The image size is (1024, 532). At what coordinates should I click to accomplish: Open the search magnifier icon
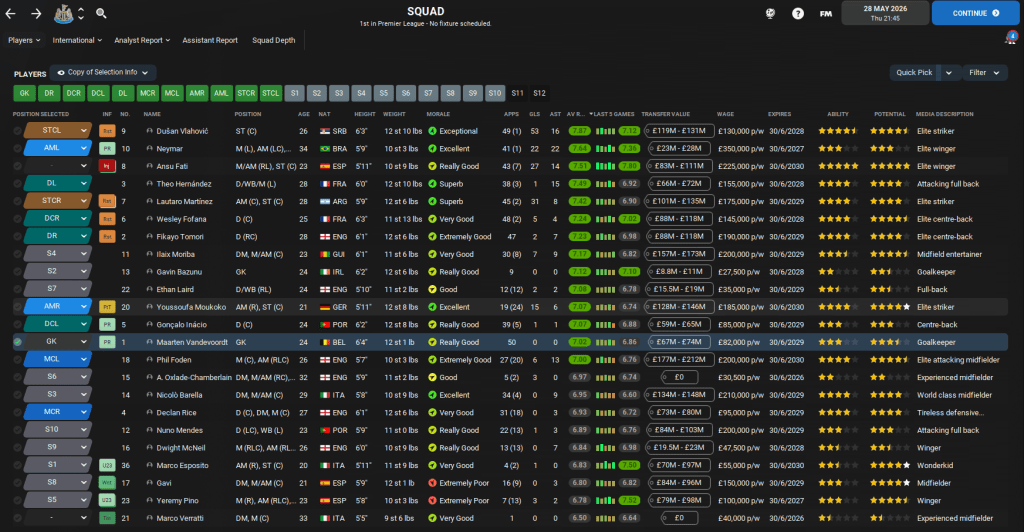click(101, 14)
